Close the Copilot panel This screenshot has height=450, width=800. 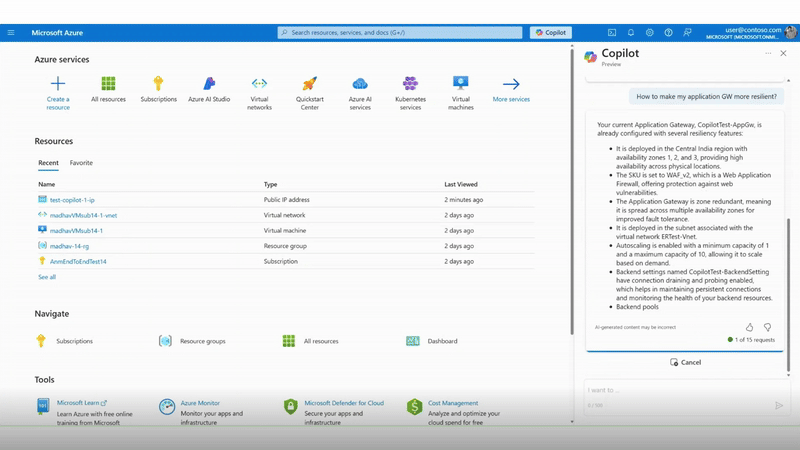[x=783, y=53]
